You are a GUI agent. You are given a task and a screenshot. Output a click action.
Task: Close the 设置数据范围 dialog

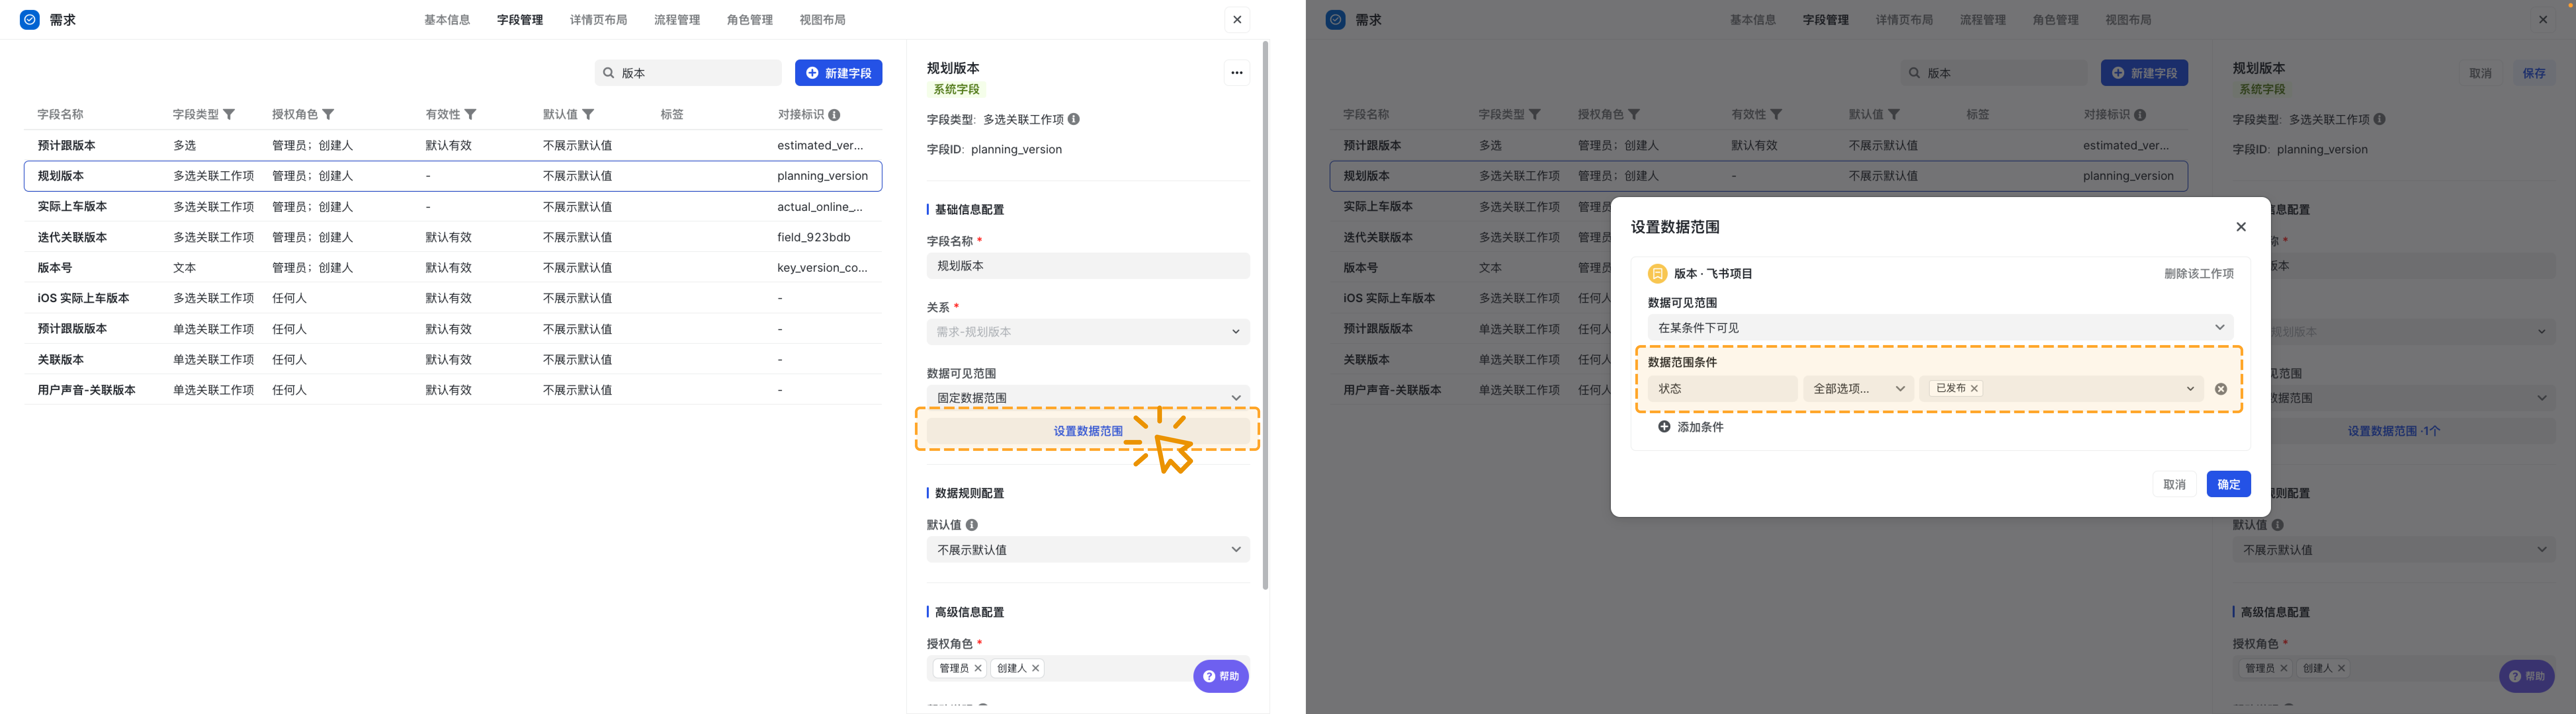[2241, 227]
